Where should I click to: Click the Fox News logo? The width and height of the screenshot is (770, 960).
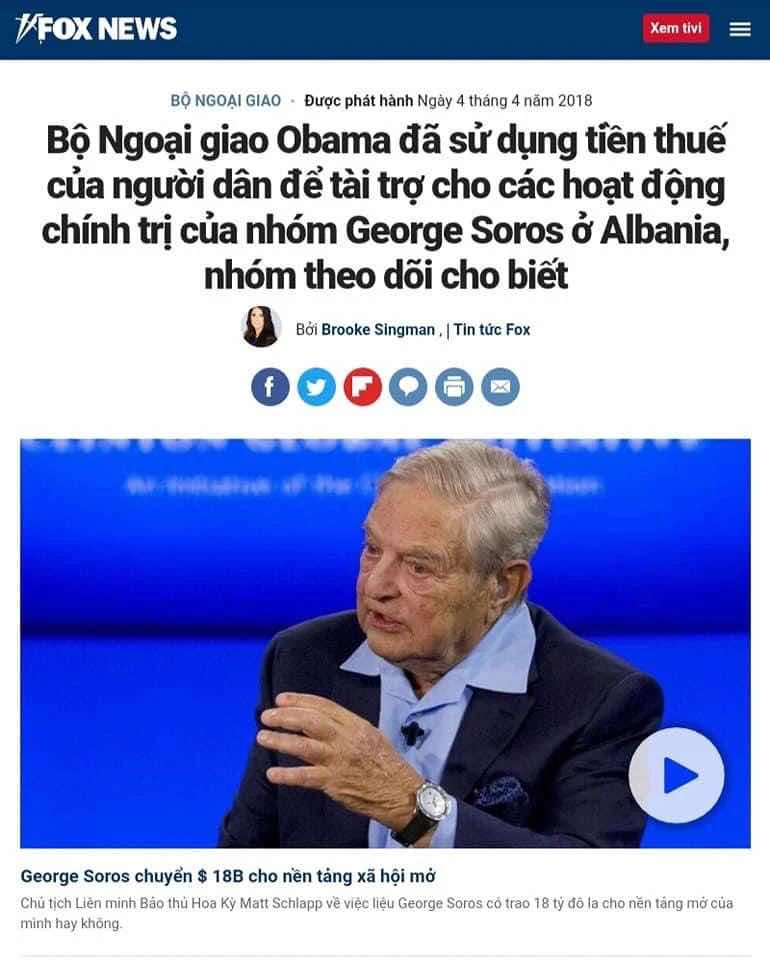point(96,29)
